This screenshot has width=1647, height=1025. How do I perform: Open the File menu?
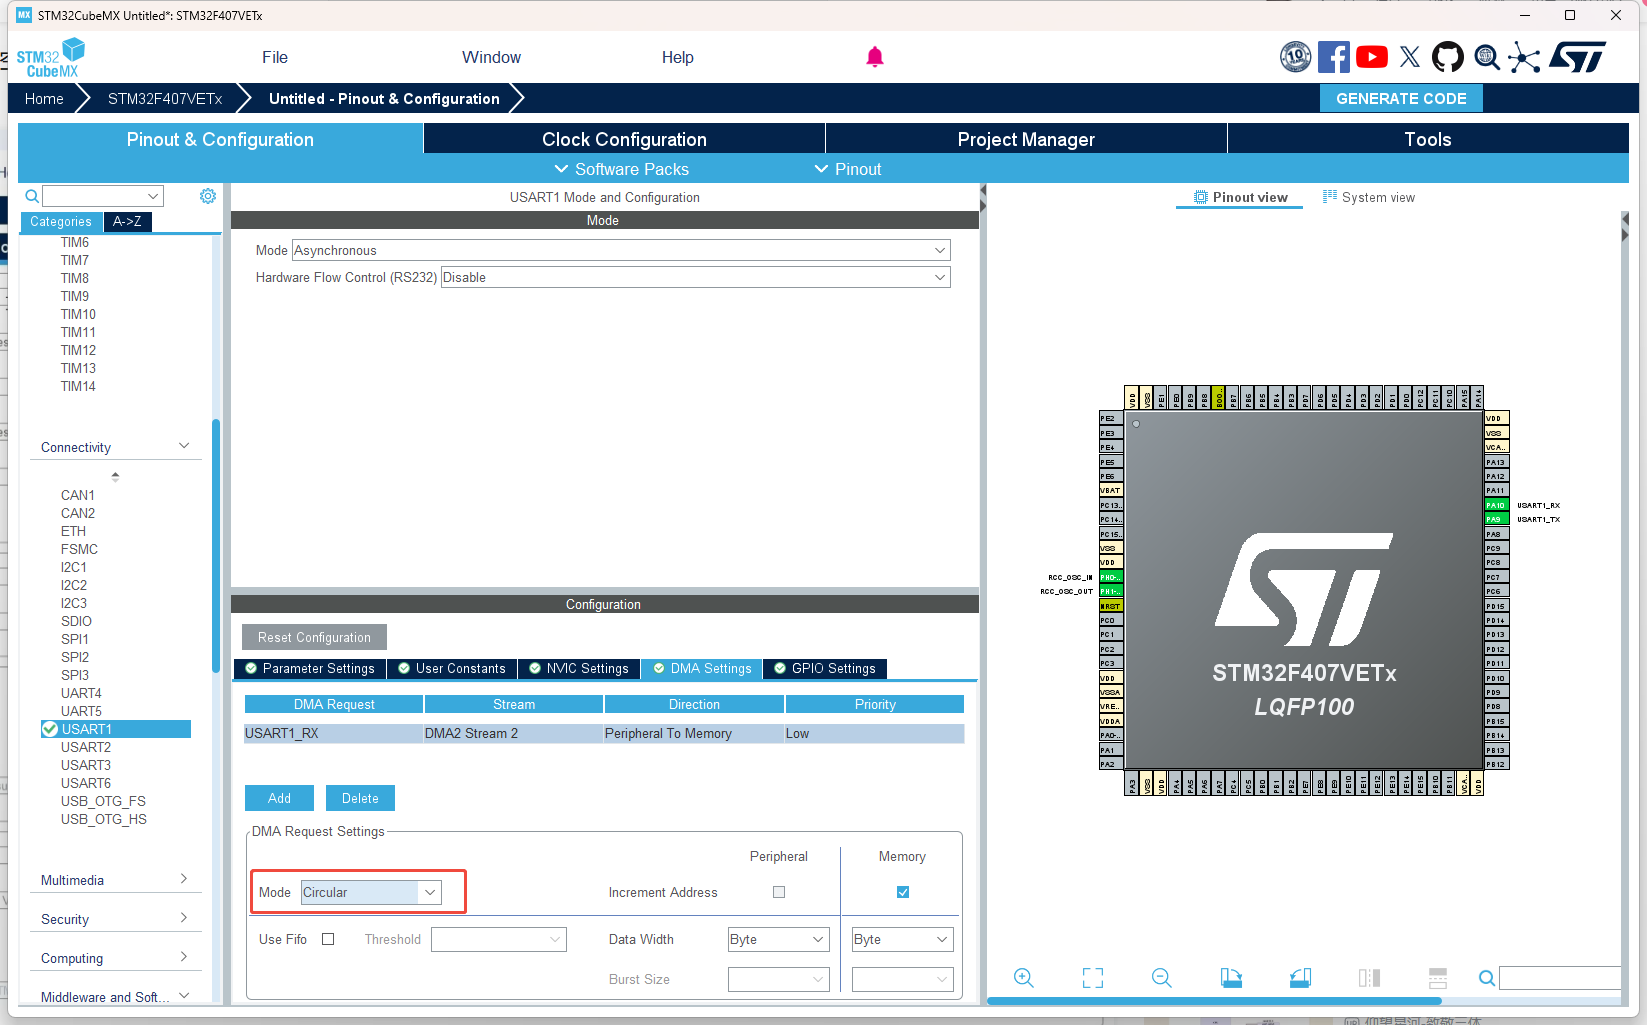pos(275,57)
